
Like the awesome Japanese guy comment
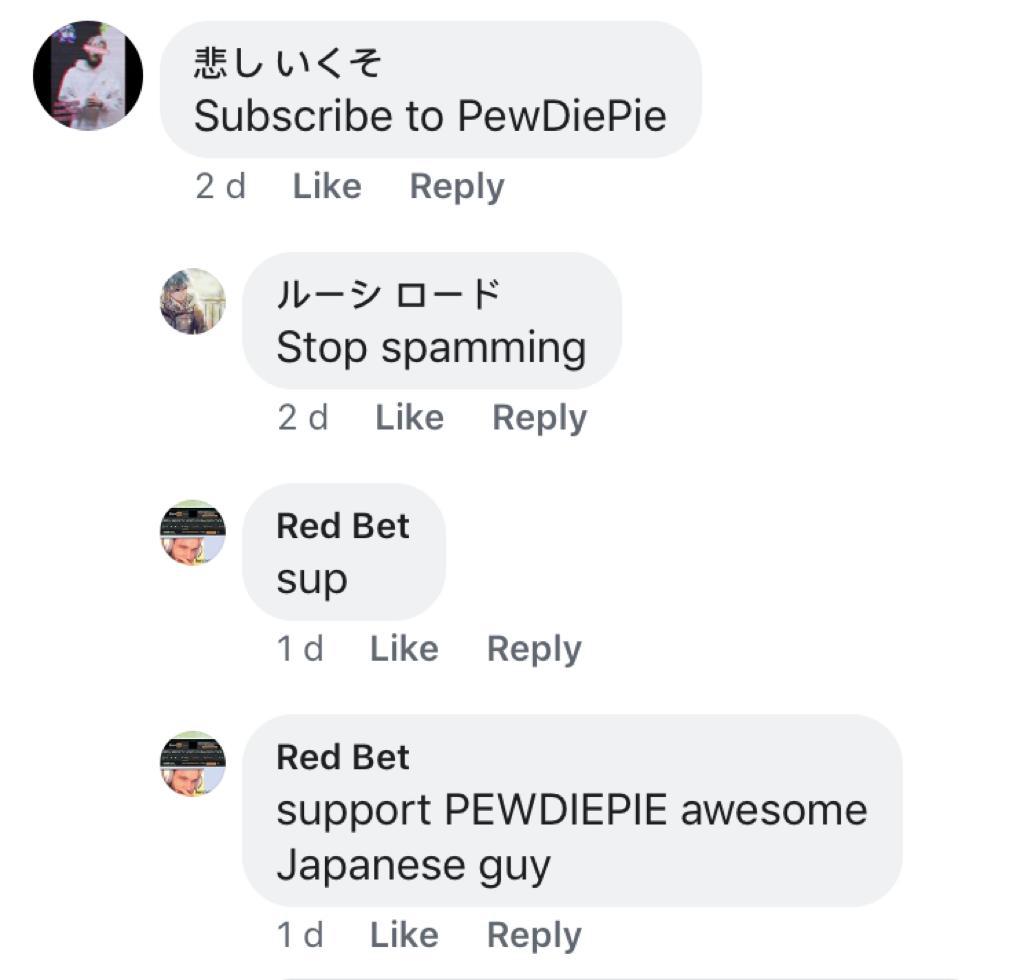tap(404, 935)
